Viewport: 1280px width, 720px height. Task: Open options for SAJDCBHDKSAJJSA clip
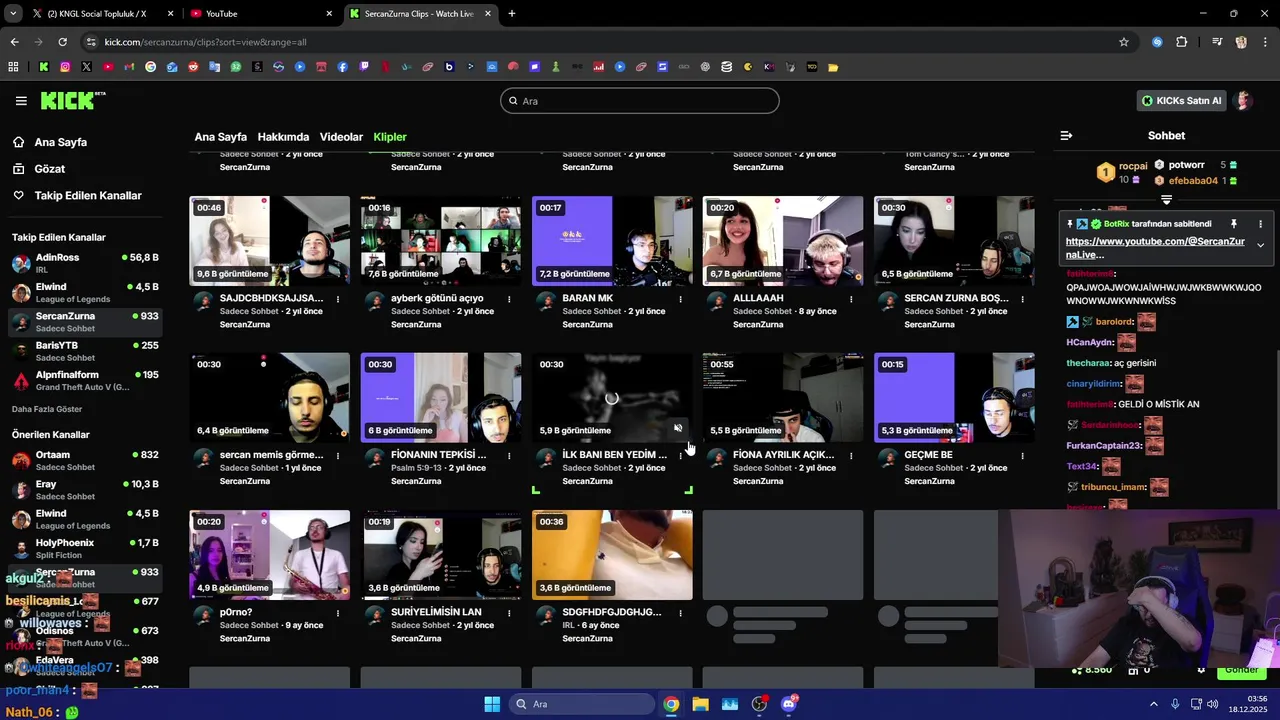pyautogui.click(x=338, y=299)
